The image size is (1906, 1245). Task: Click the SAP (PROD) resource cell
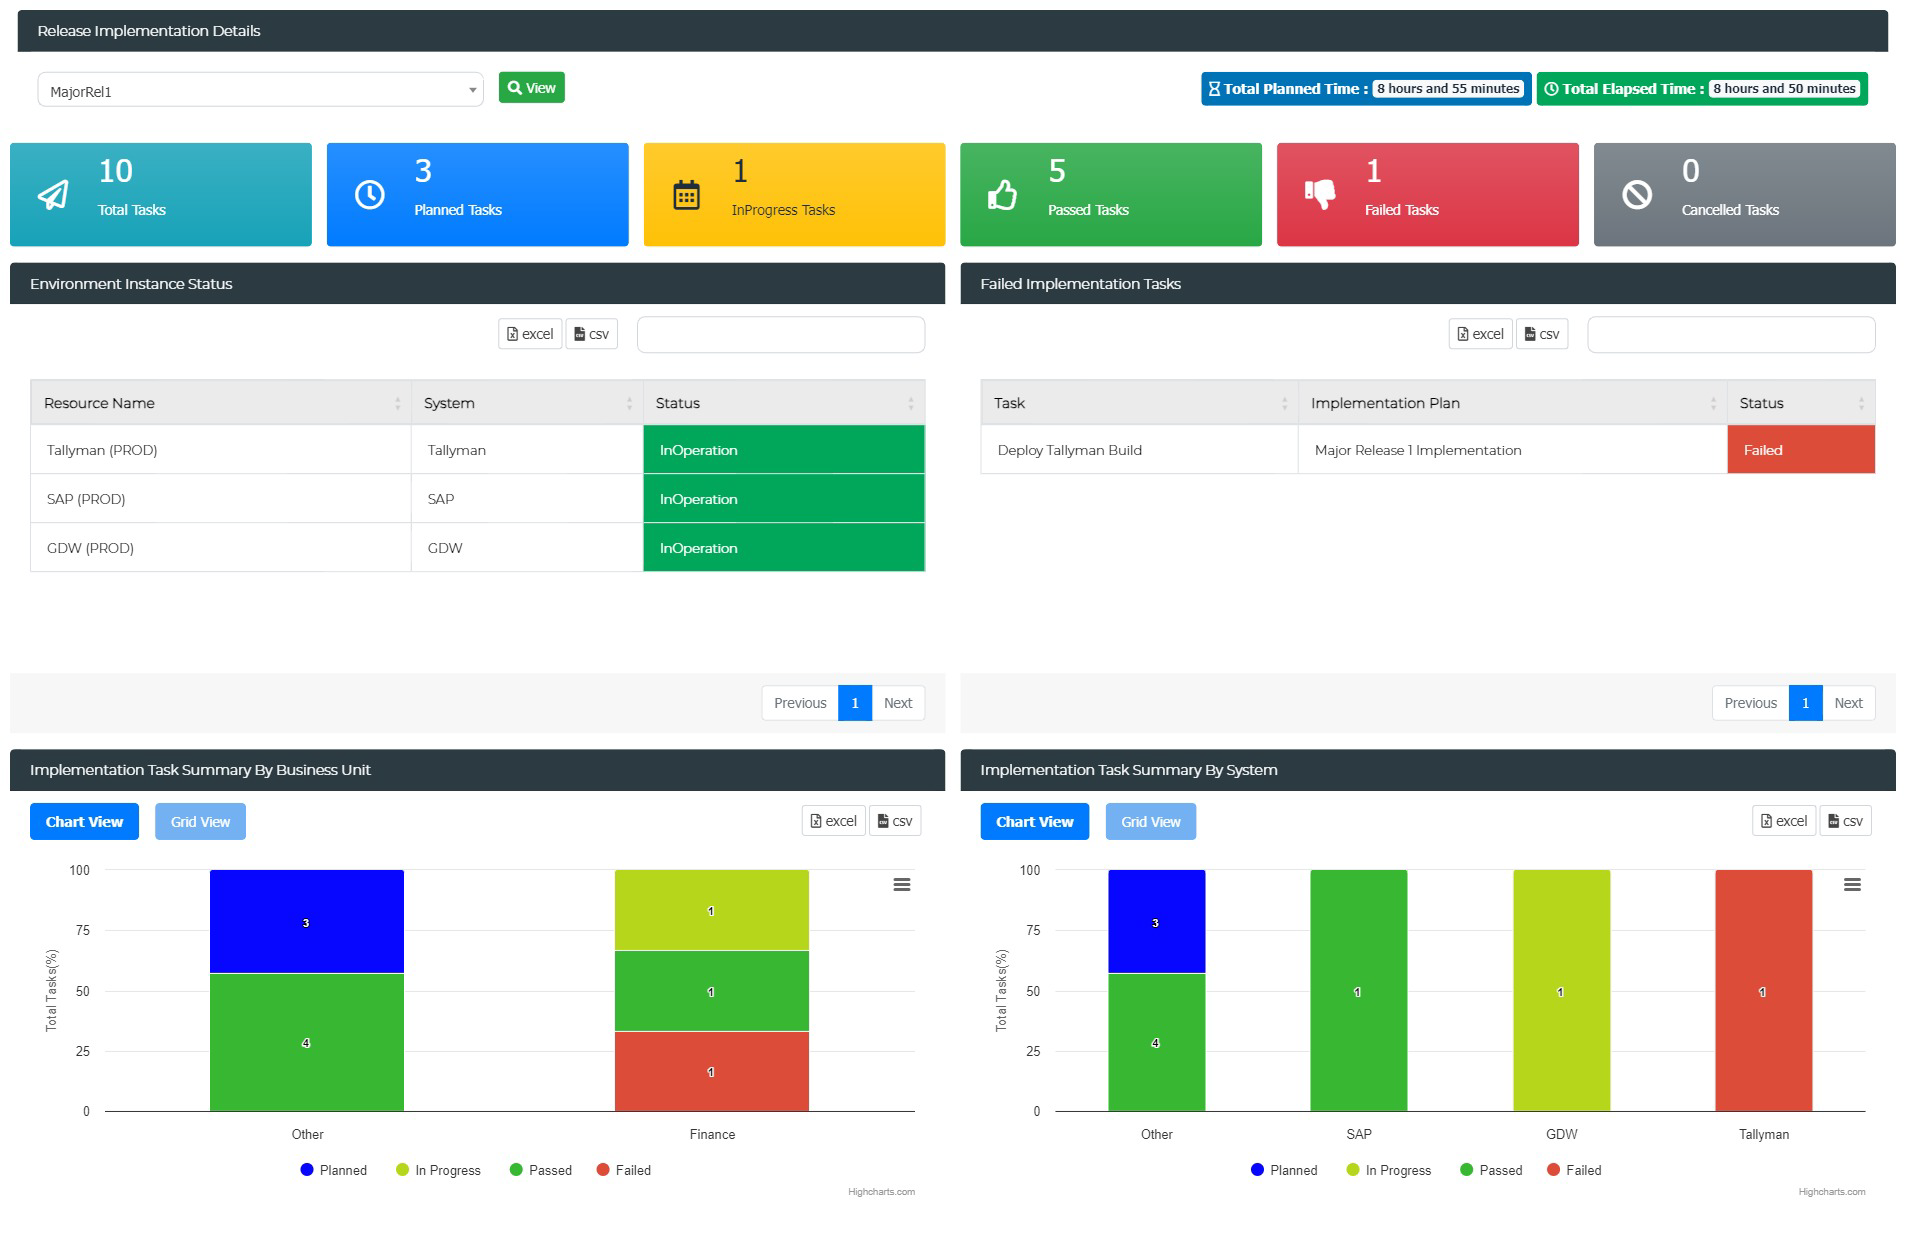pyautogui.click(x=221, y=499)
